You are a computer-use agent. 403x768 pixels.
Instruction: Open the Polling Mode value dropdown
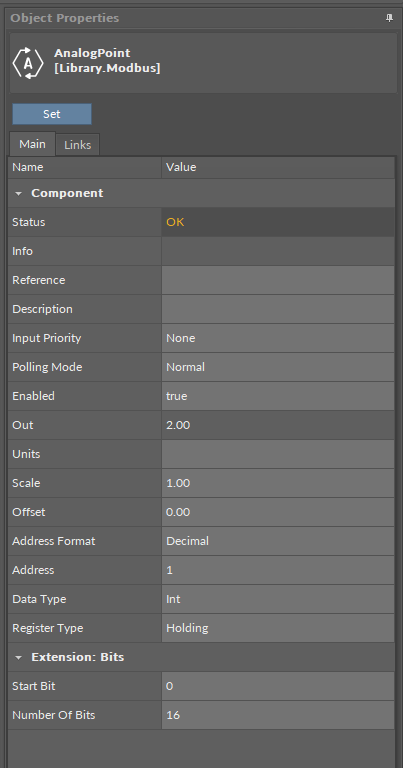click(x=278, y=367)
